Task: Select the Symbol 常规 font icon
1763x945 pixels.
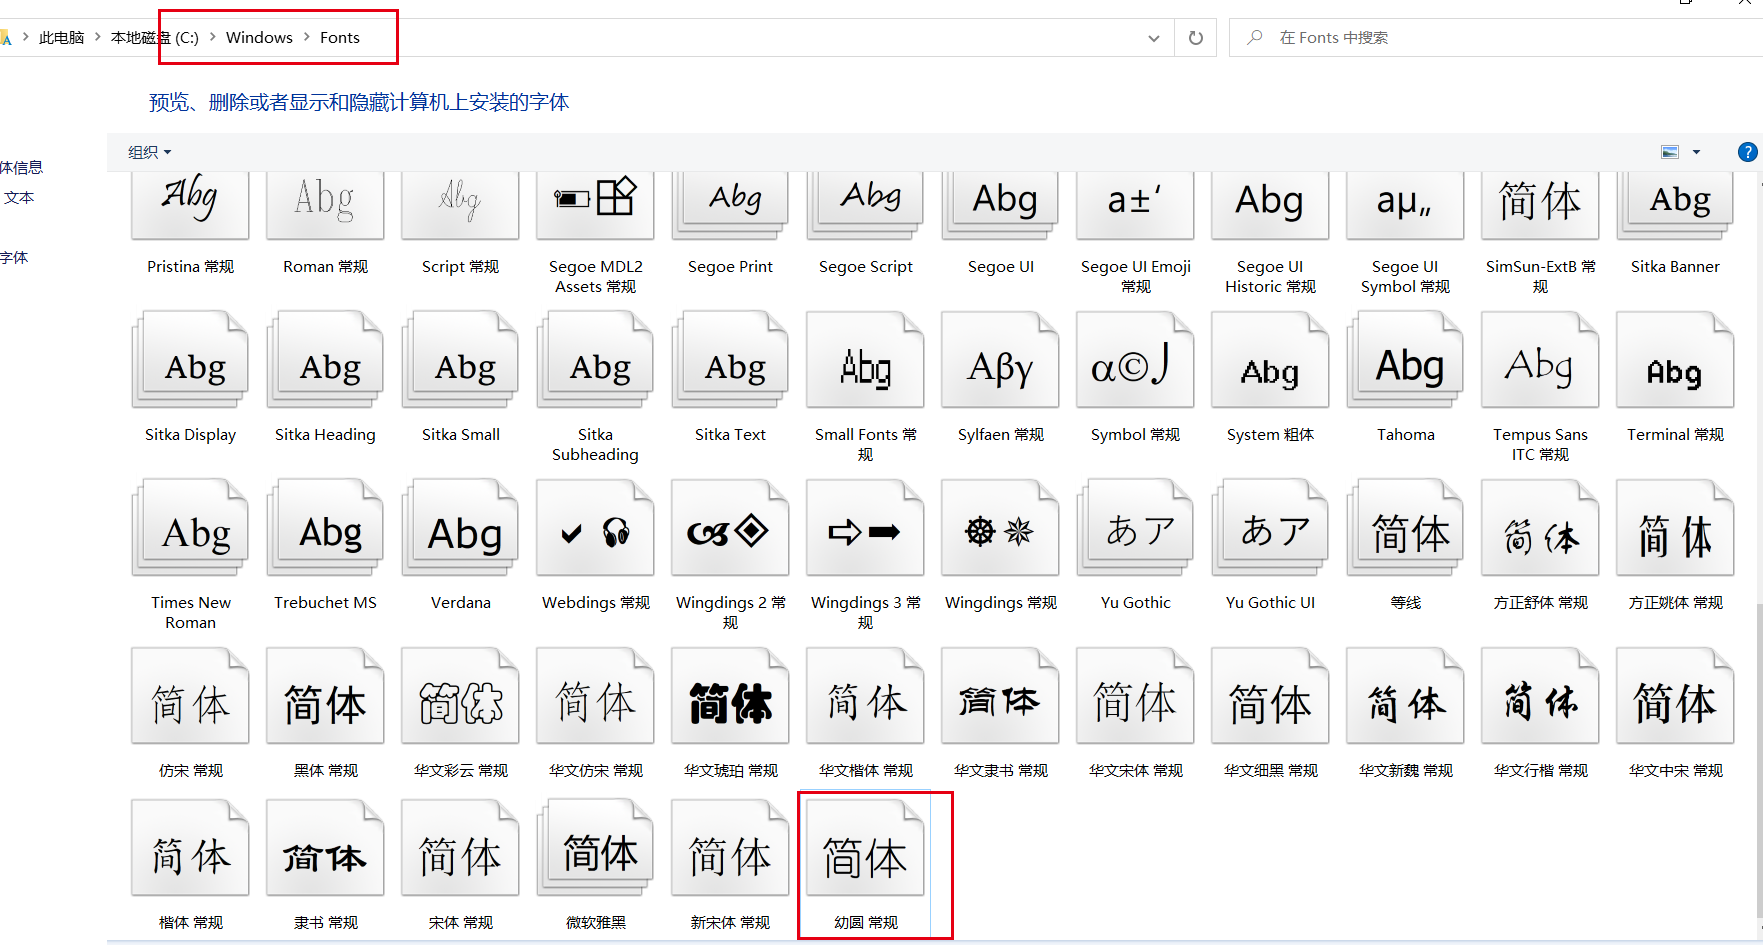Action: 1135,360
